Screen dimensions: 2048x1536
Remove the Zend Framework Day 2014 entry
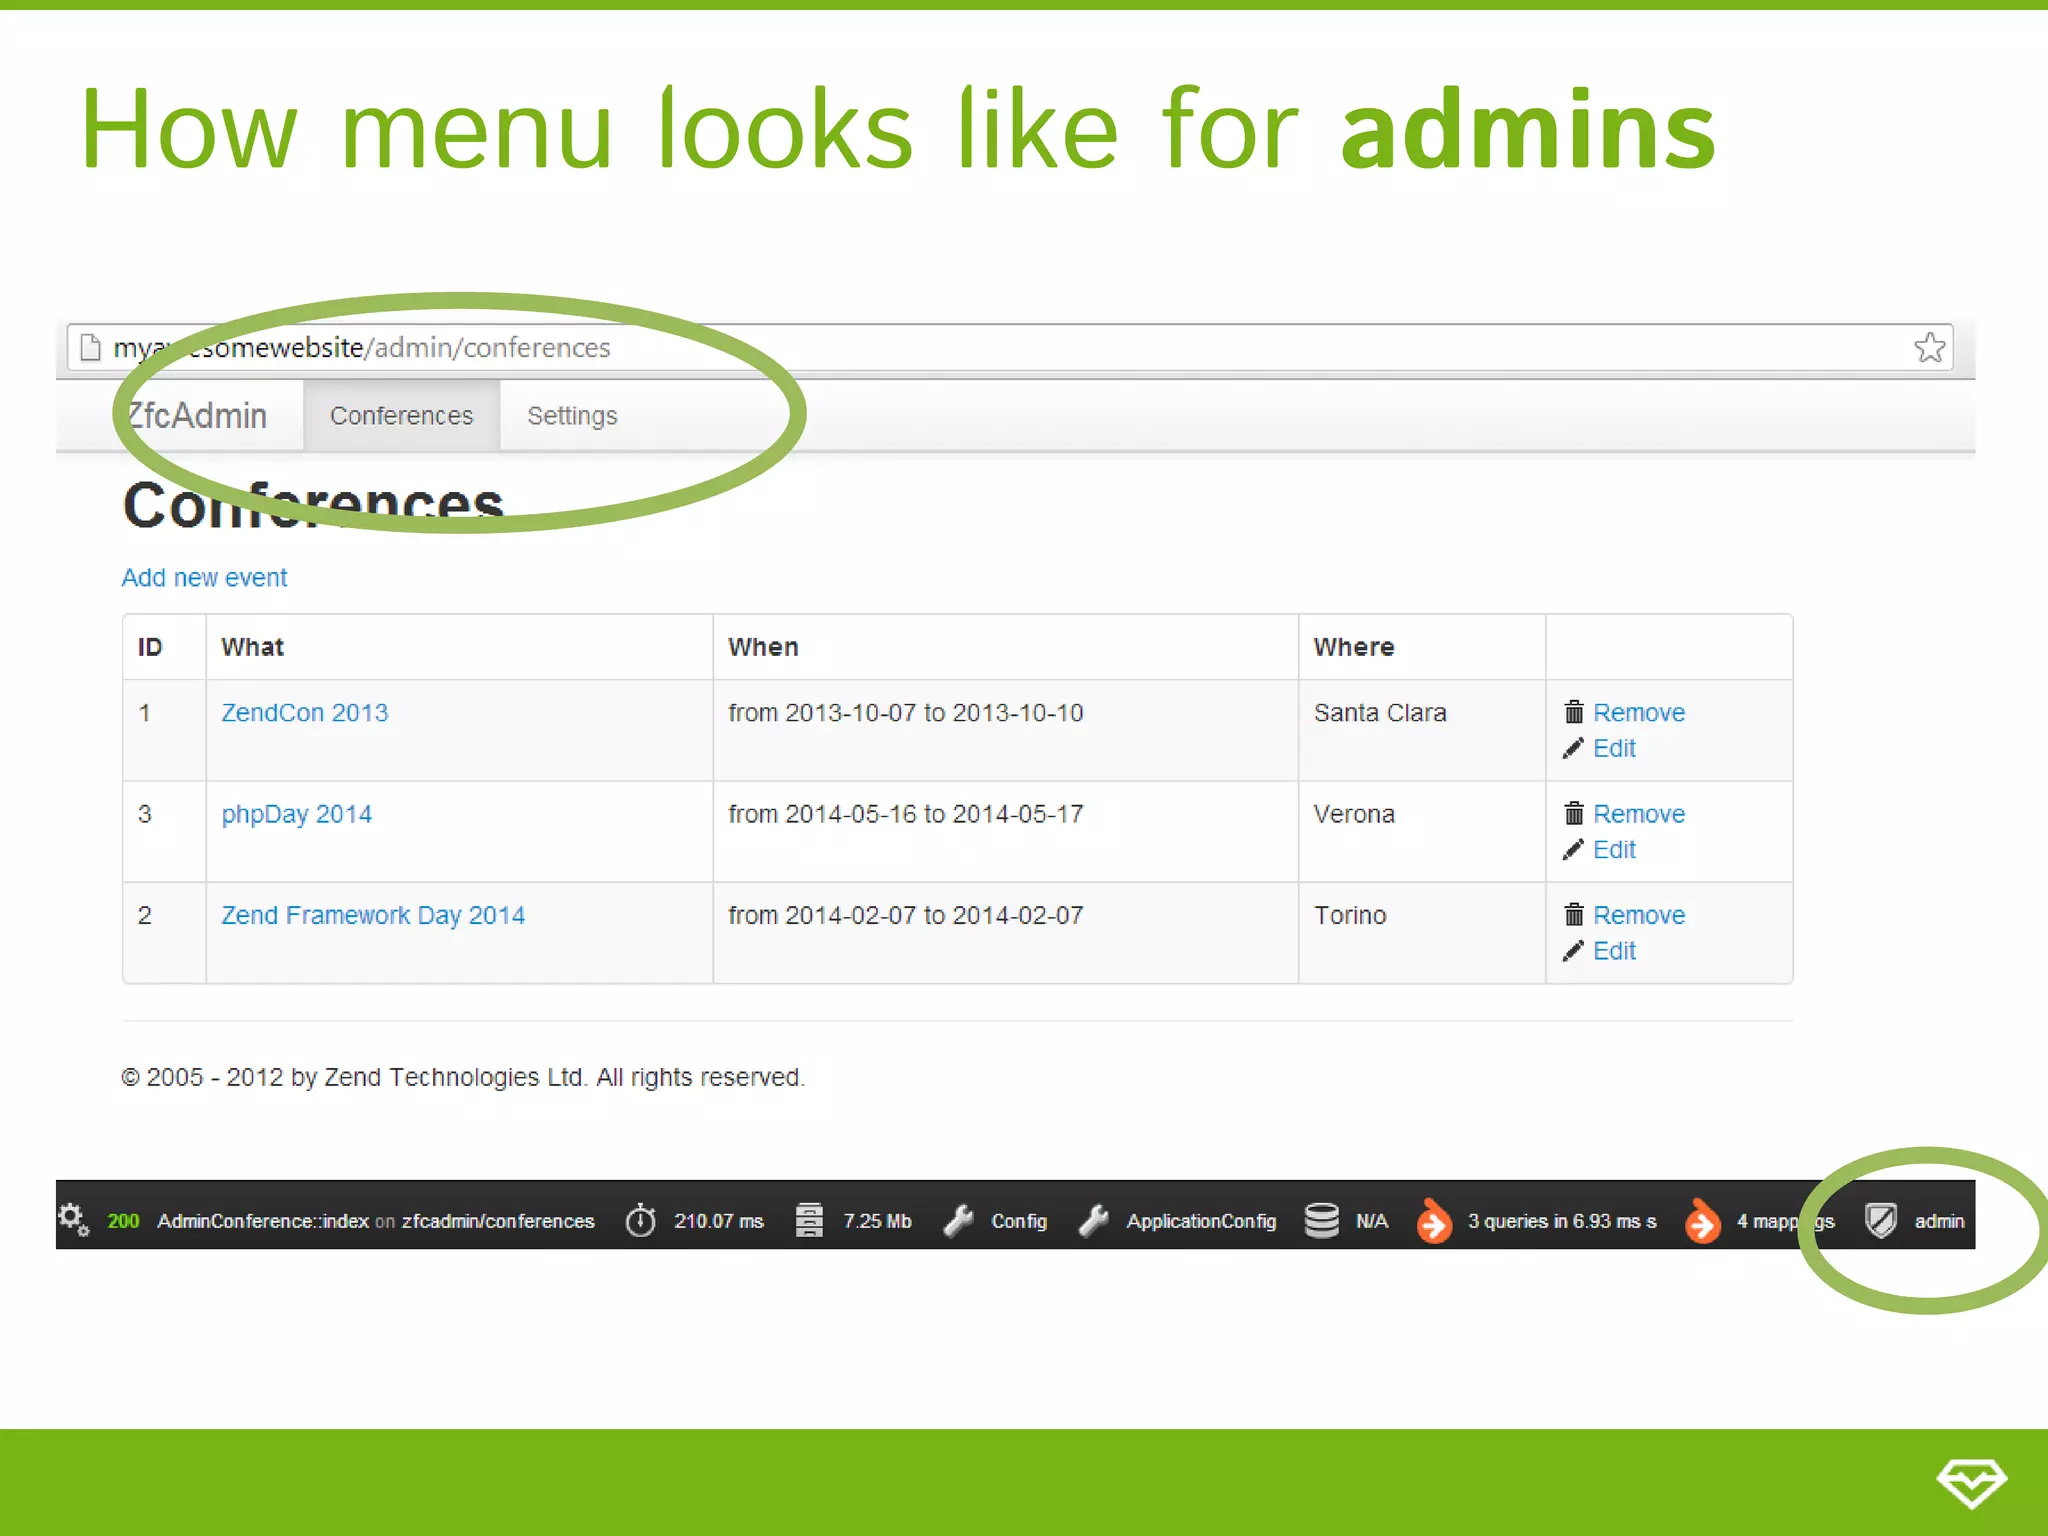pos(1638,915)
